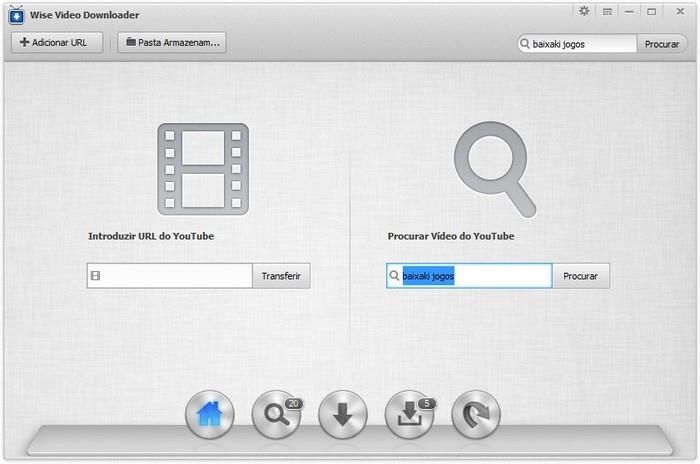This screenshot has height=464, width=700.
Task: Click the large magnifying glass icon
Action: (495, 170)
